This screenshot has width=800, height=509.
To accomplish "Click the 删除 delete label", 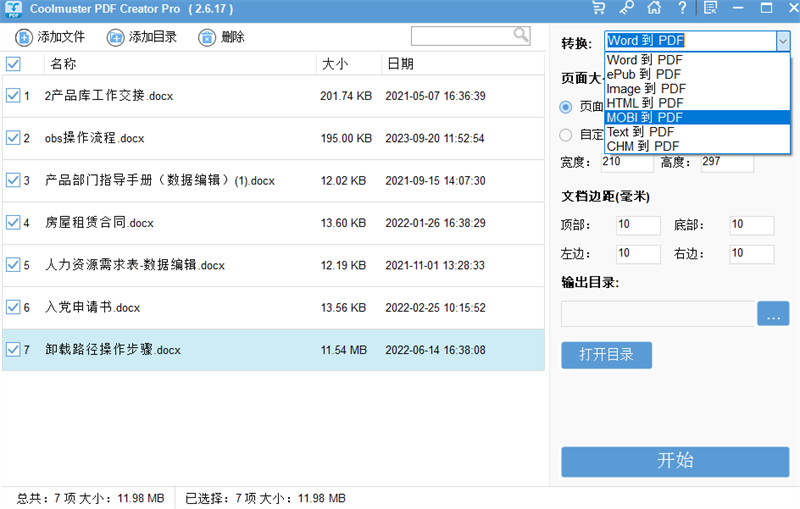I will [x=233, y=37].
